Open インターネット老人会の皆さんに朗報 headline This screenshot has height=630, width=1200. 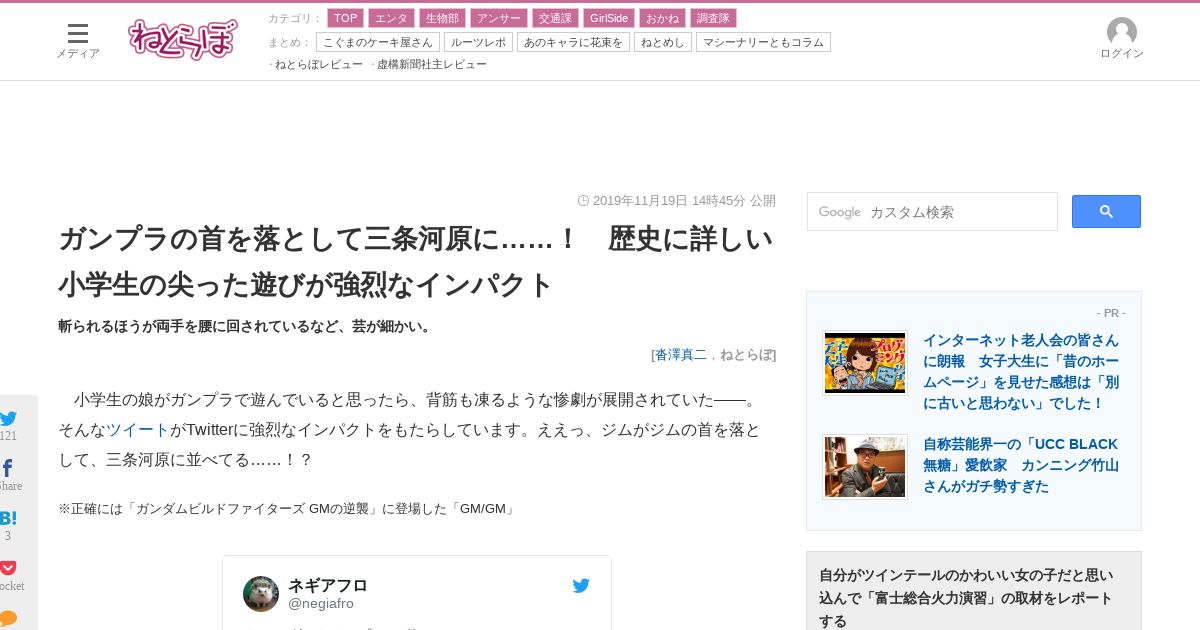click(x=1021, y=372)
